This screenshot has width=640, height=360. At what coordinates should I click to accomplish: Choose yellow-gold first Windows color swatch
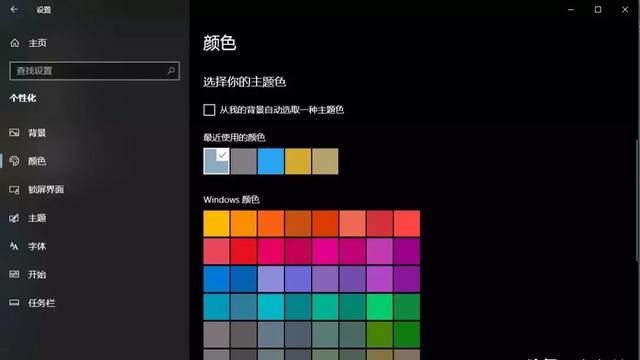216,224
